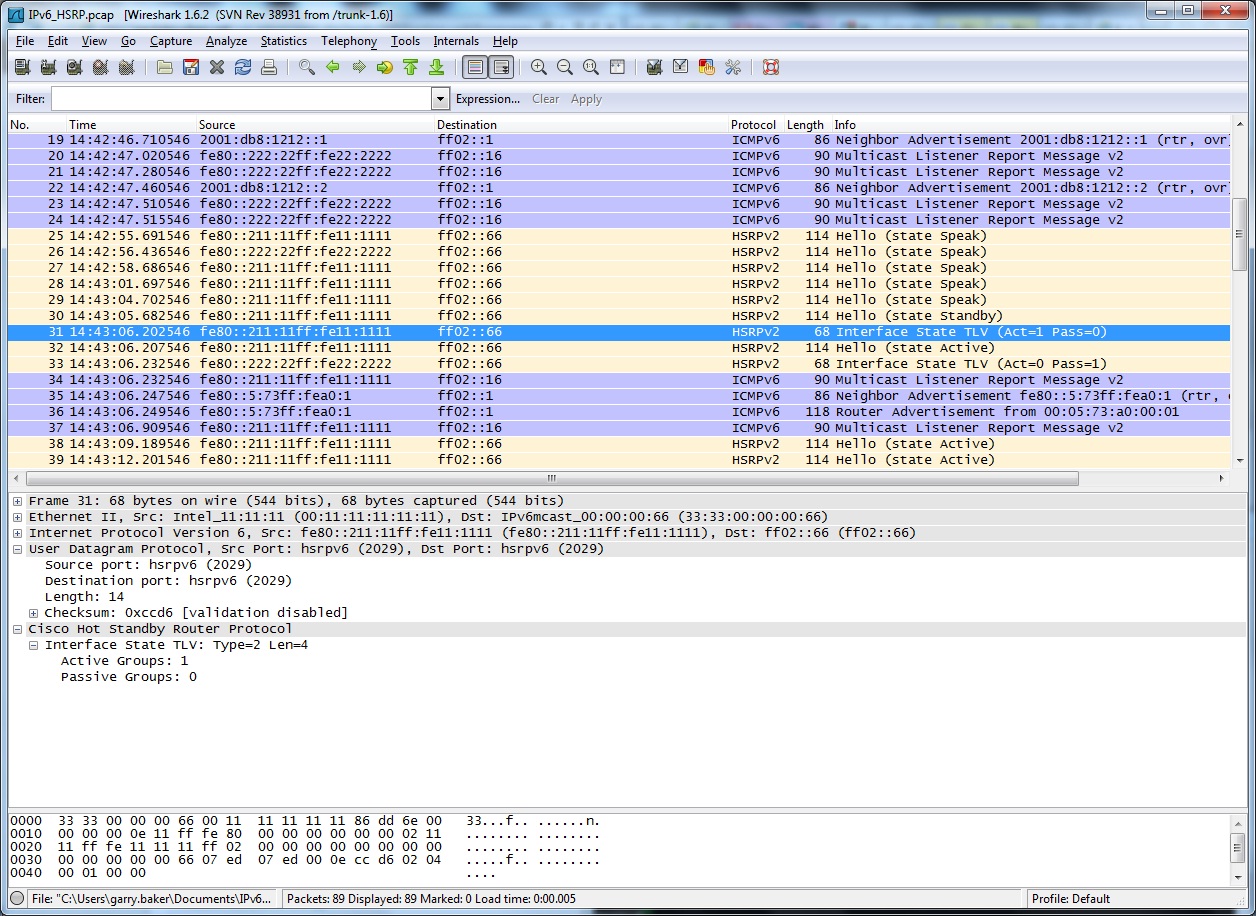Expand Internet Protocol Version 6 node
This screenshot has width=1256, height=916.
18,533
